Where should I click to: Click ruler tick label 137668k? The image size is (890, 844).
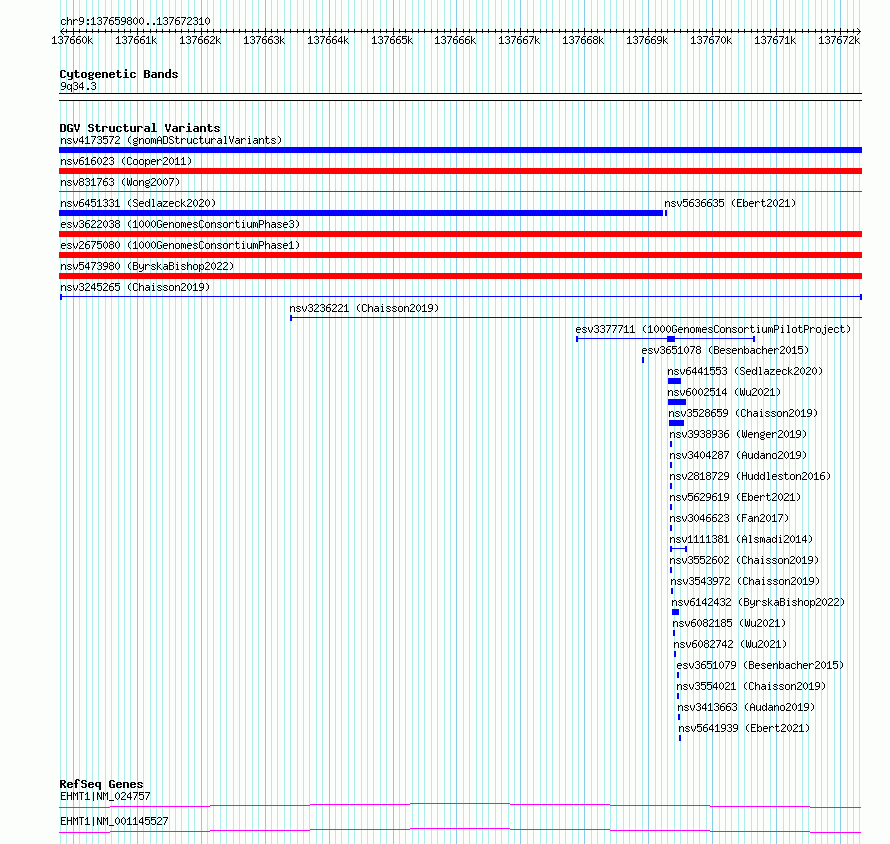click(583, 41)
